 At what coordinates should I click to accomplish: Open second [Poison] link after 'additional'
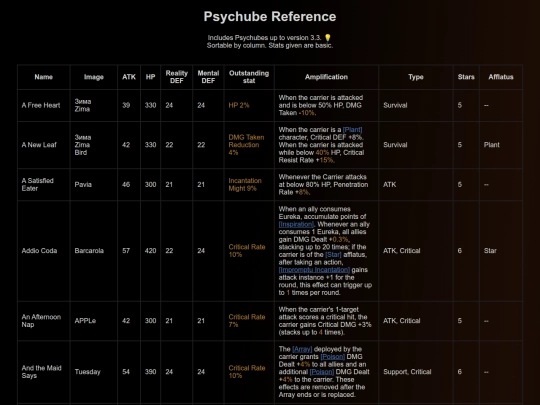point(322,372)
